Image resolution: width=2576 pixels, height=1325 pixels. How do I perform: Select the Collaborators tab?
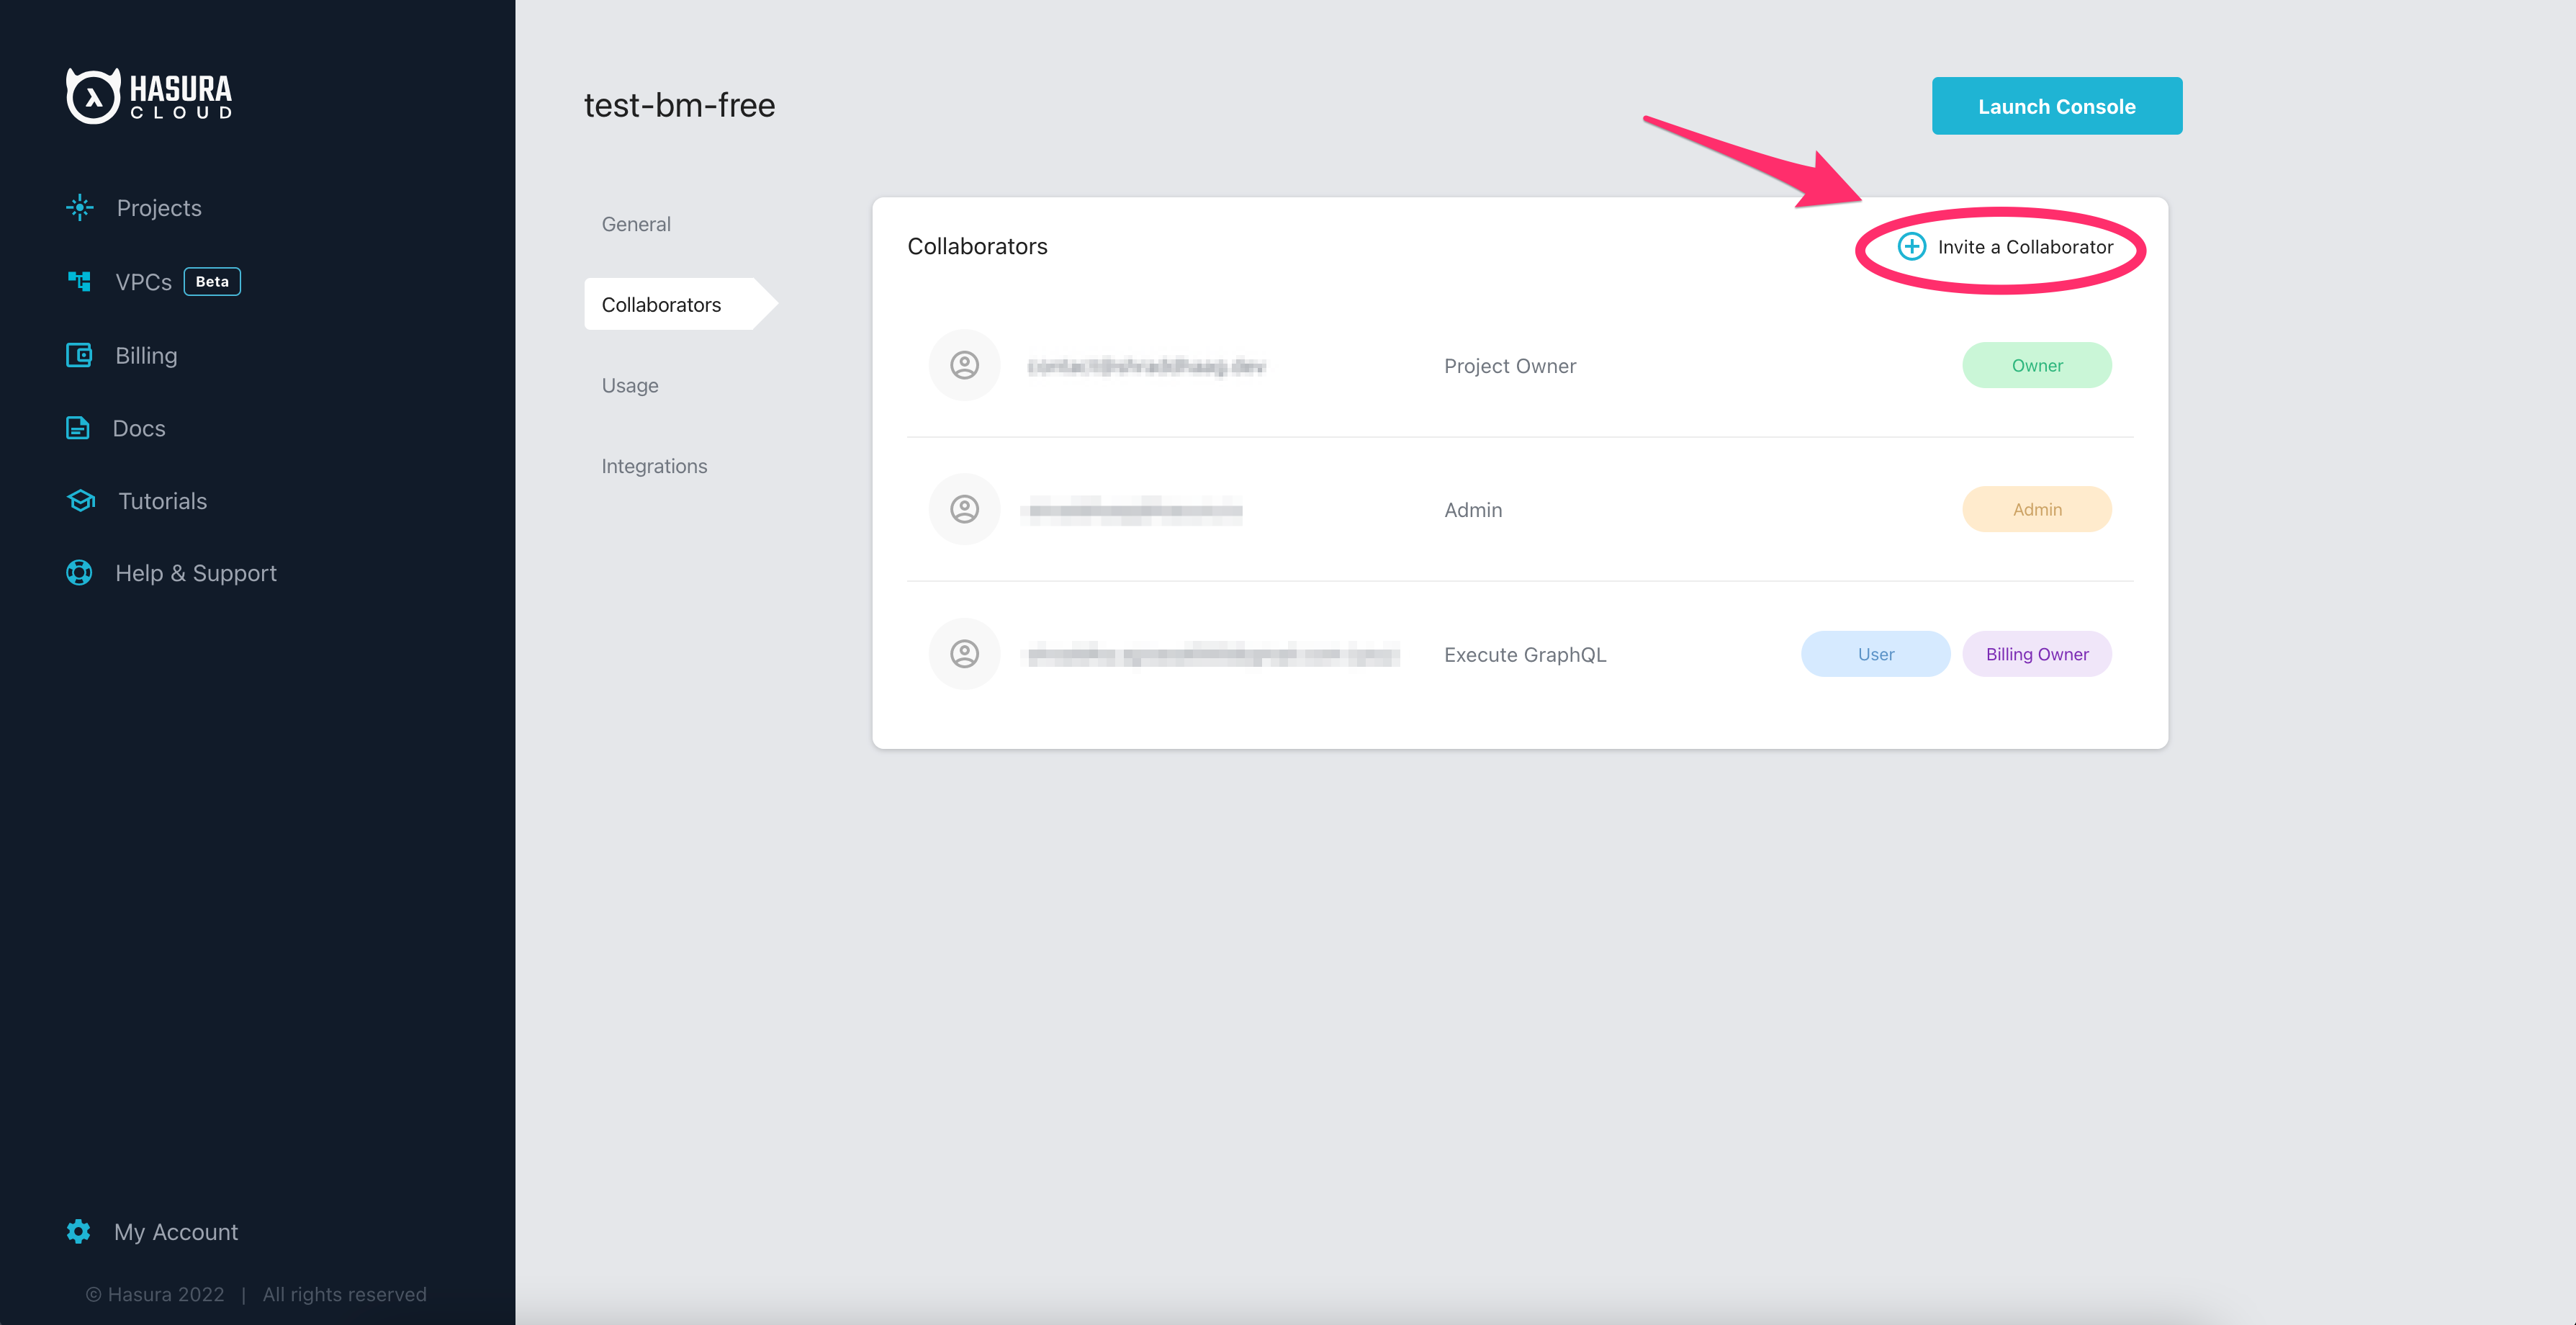[662, 304]
